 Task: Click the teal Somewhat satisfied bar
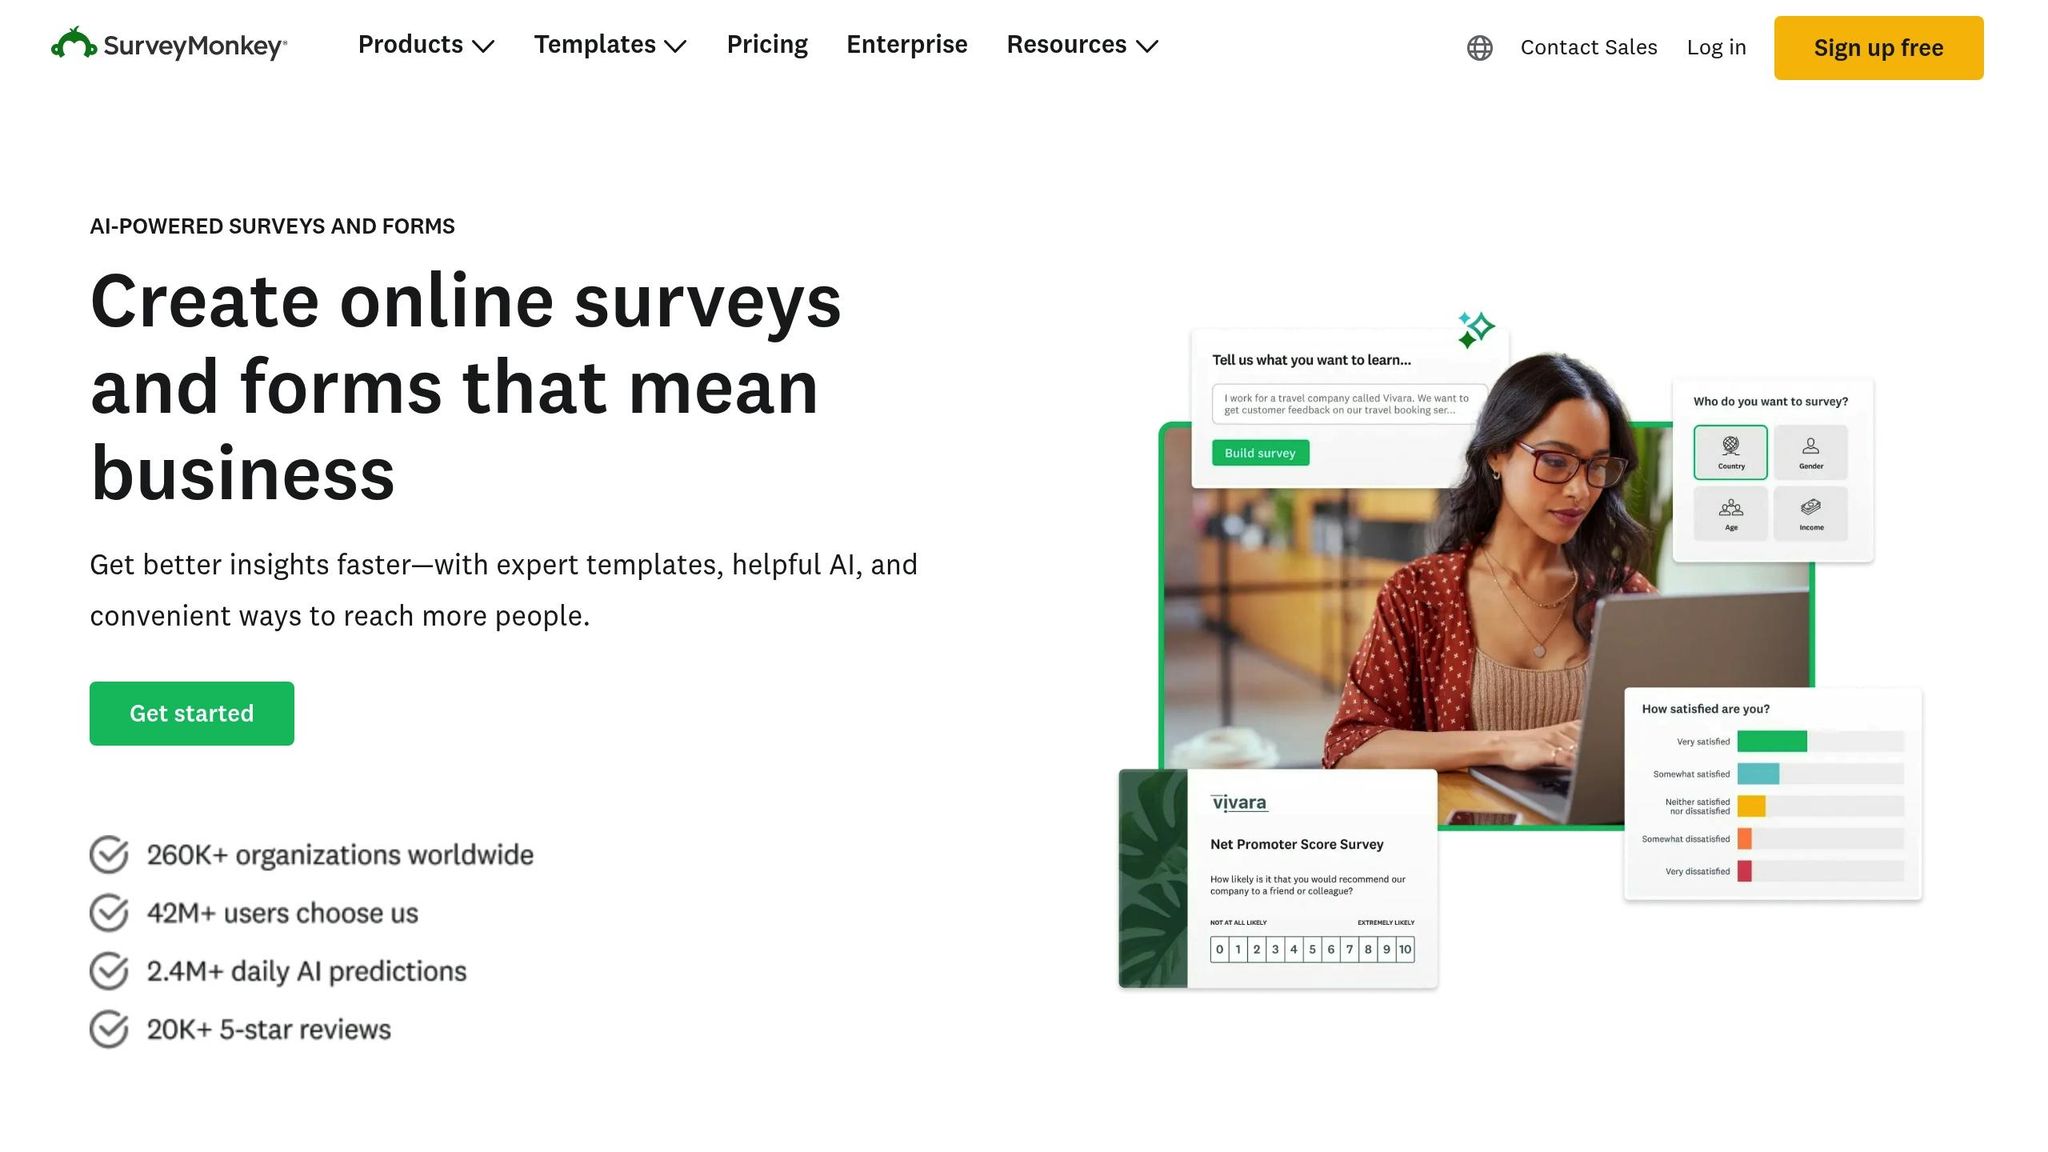point(1758,773)
